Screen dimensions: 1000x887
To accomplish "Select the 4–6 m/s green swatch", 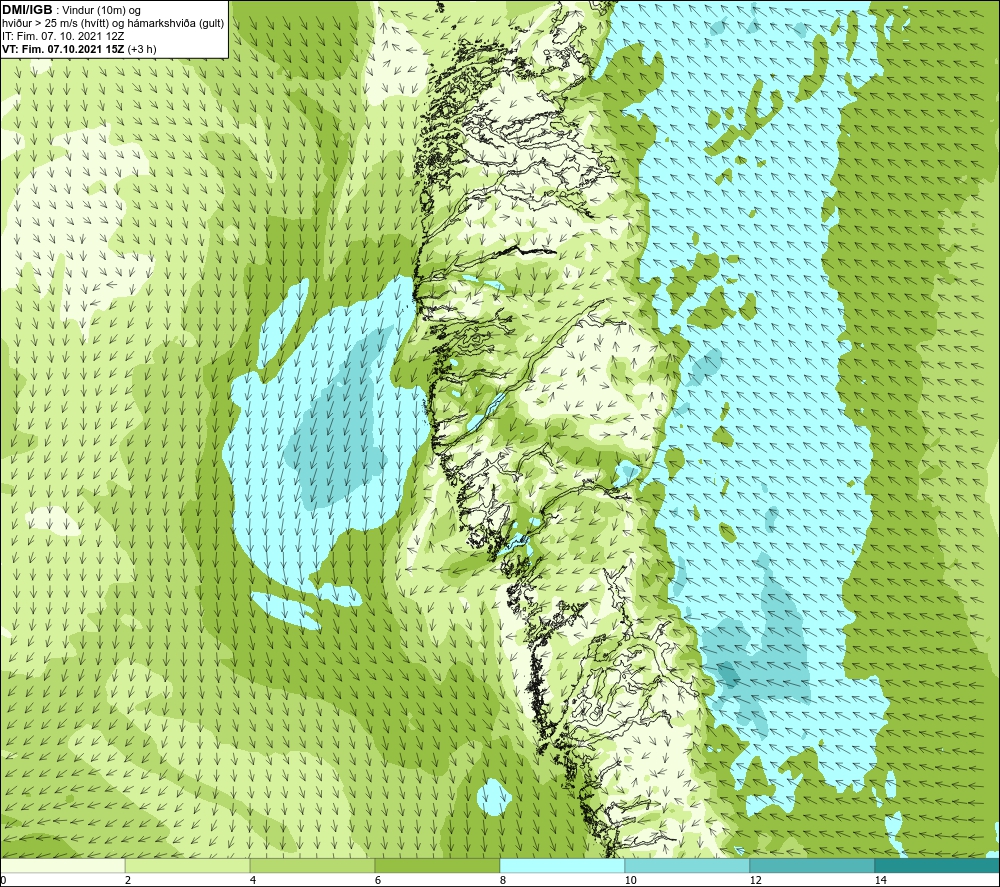I will click(x=312, y=865).
